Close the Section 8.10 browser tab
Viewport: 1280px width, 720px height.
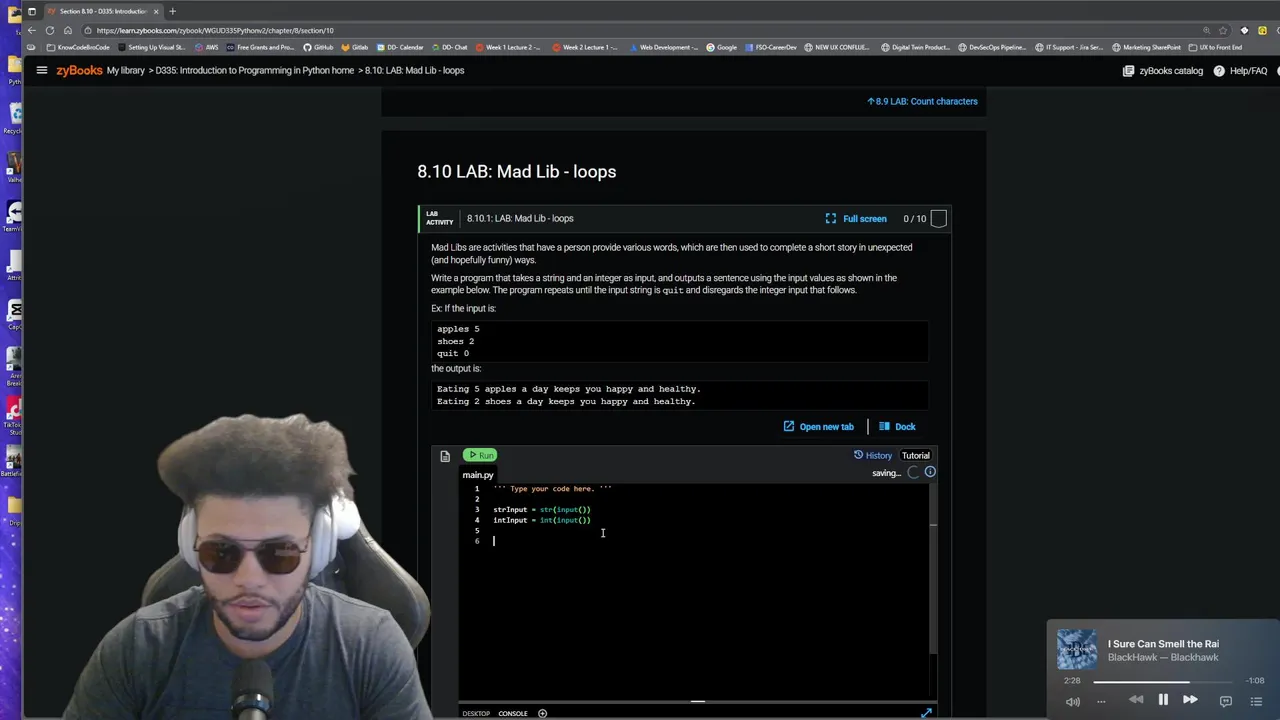156,11
